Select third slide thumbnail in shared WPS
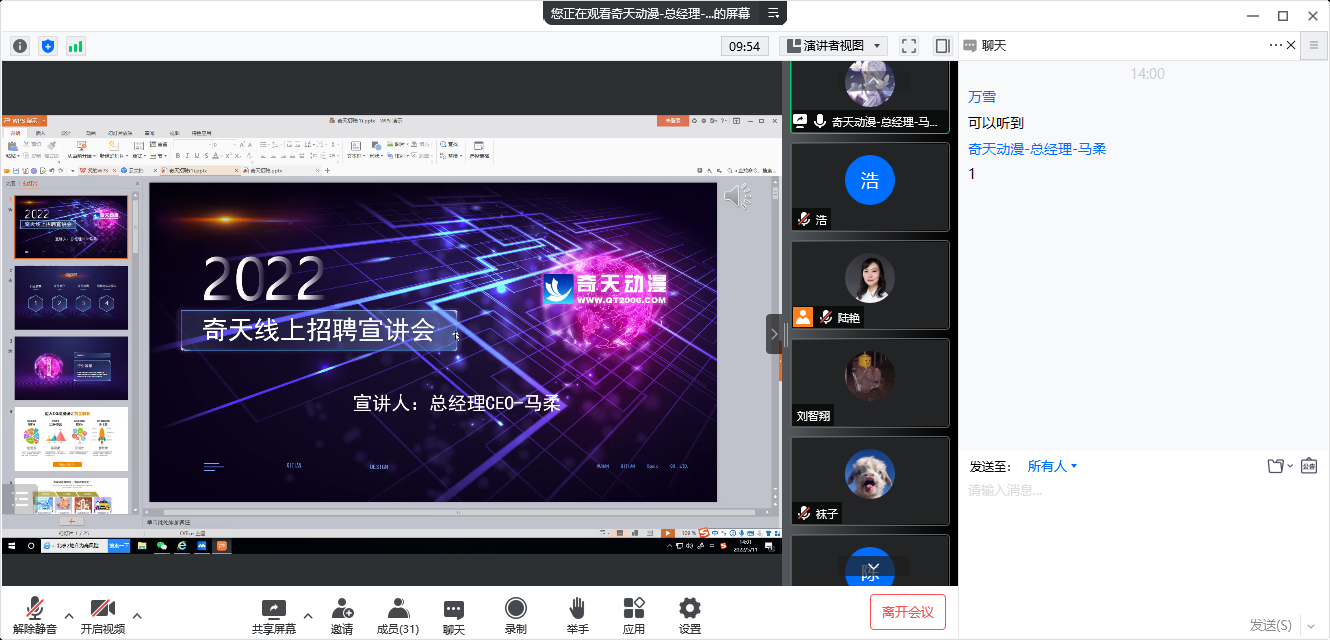The width and height of the screenshot is (1330, 640). click(x=71, y=368)
